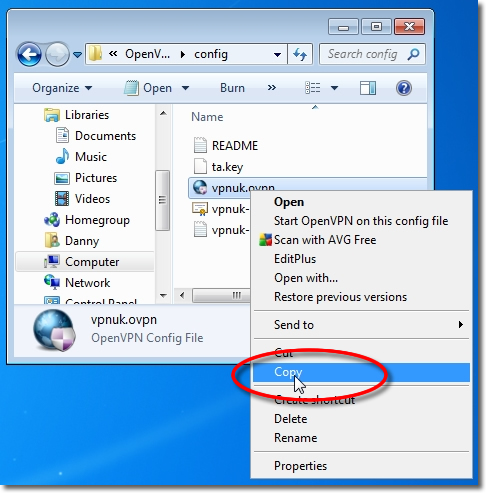
Task: Click the Videos filmstrip icon
Action: coord(62,199)
